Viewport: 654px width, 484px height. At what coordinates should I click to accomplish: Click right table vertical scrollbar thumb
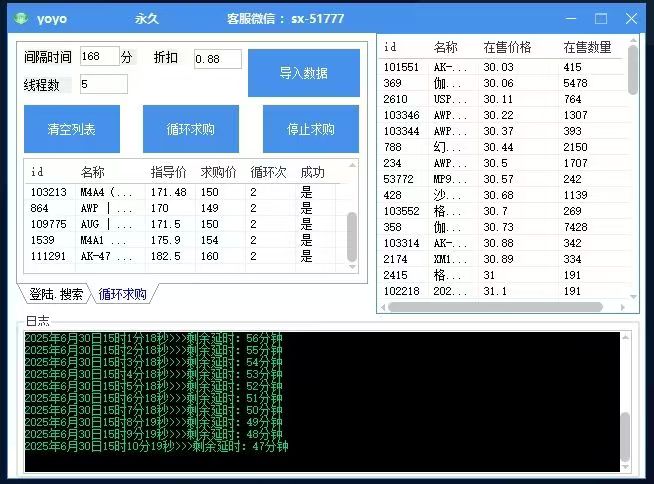(x=633, y=70)
